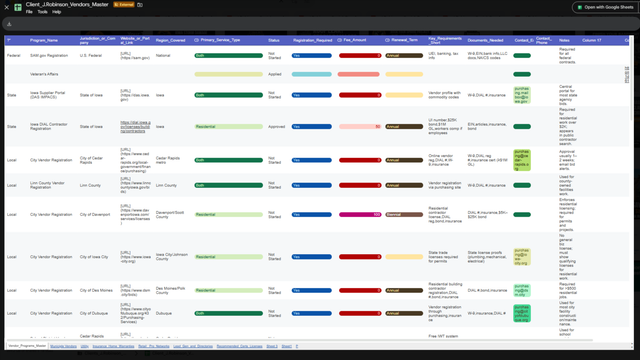The height and width of the screenshot is (360, 640).
Task: Select the Dubuque region covered cell
Action: point(164,313)
